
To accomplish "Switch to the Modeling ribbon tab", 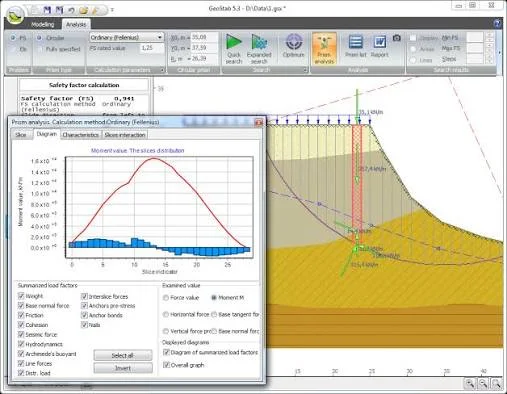I will [x=43, y=24].
